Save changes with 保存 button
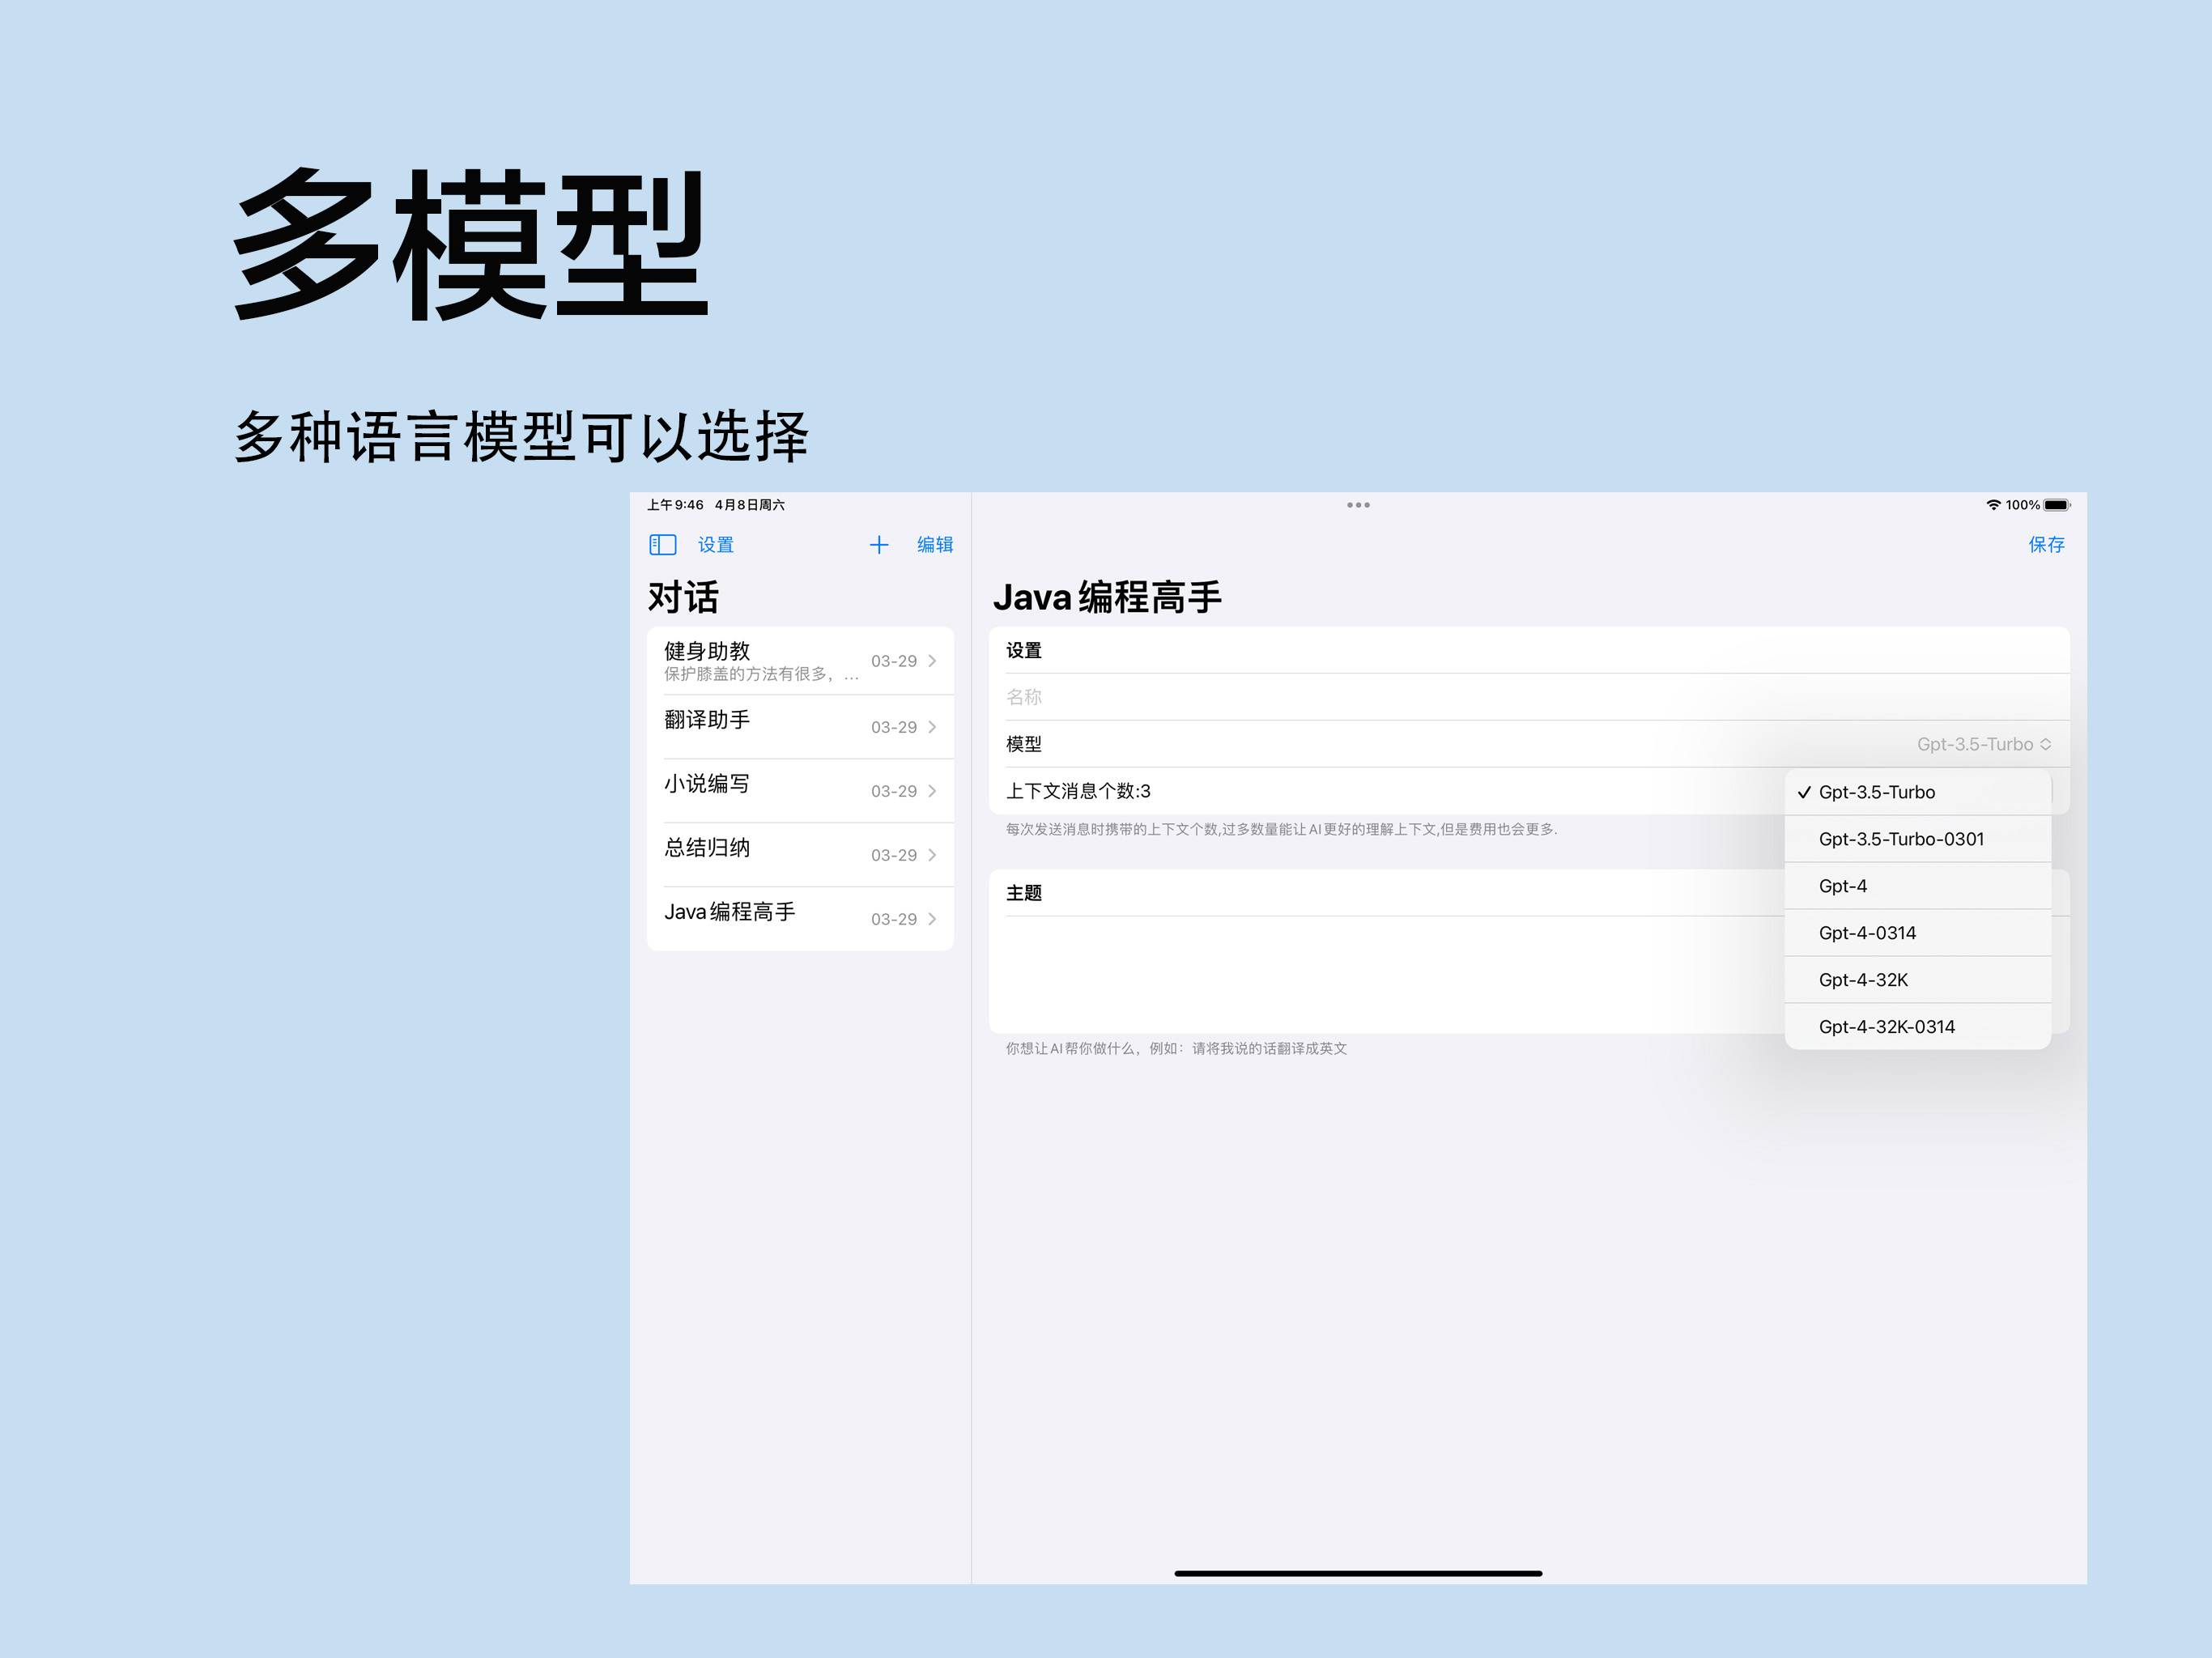This screenshot has height=1658, width=2212. 2046,544
